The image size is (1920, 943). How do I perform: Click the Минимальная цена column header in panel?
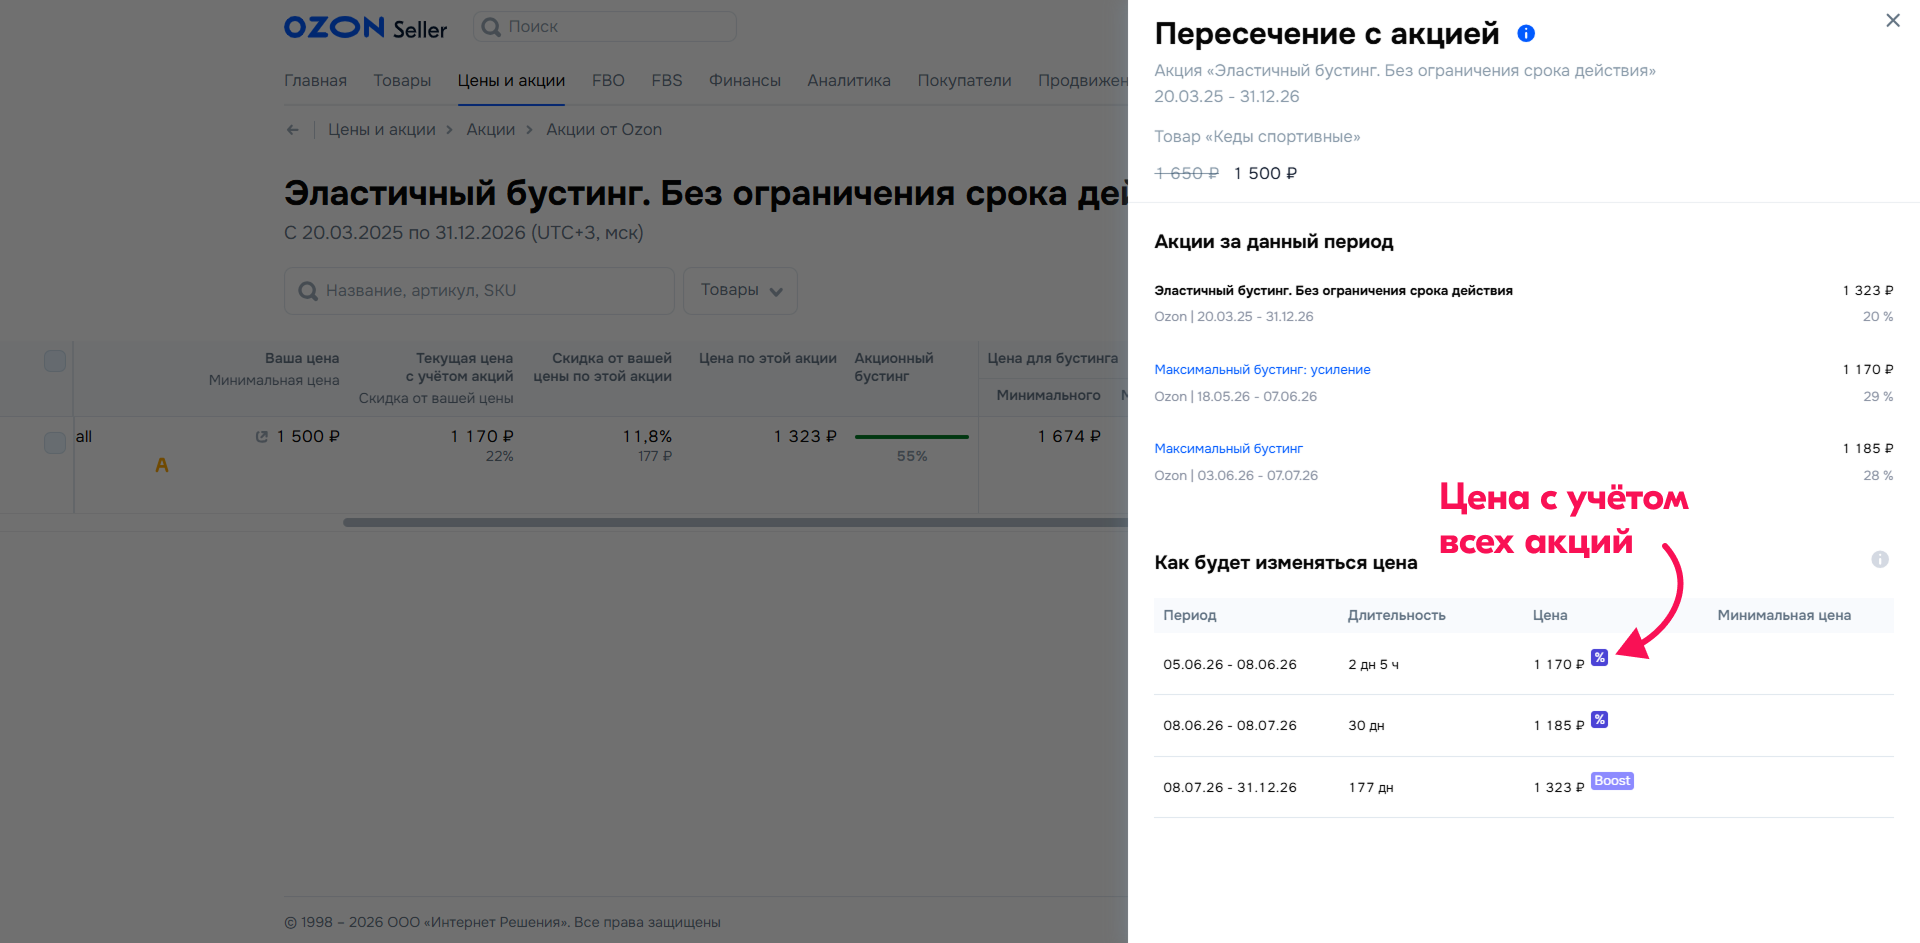pos(1784,616)
